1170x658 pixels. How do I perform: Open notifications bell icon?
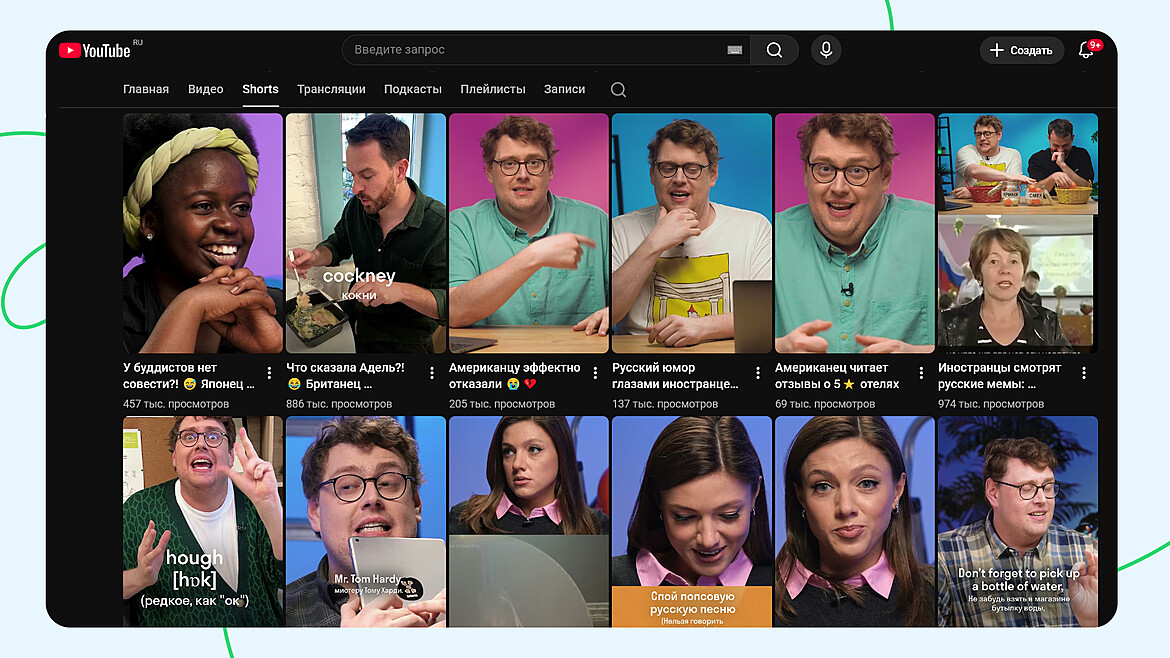point(1086,50)
